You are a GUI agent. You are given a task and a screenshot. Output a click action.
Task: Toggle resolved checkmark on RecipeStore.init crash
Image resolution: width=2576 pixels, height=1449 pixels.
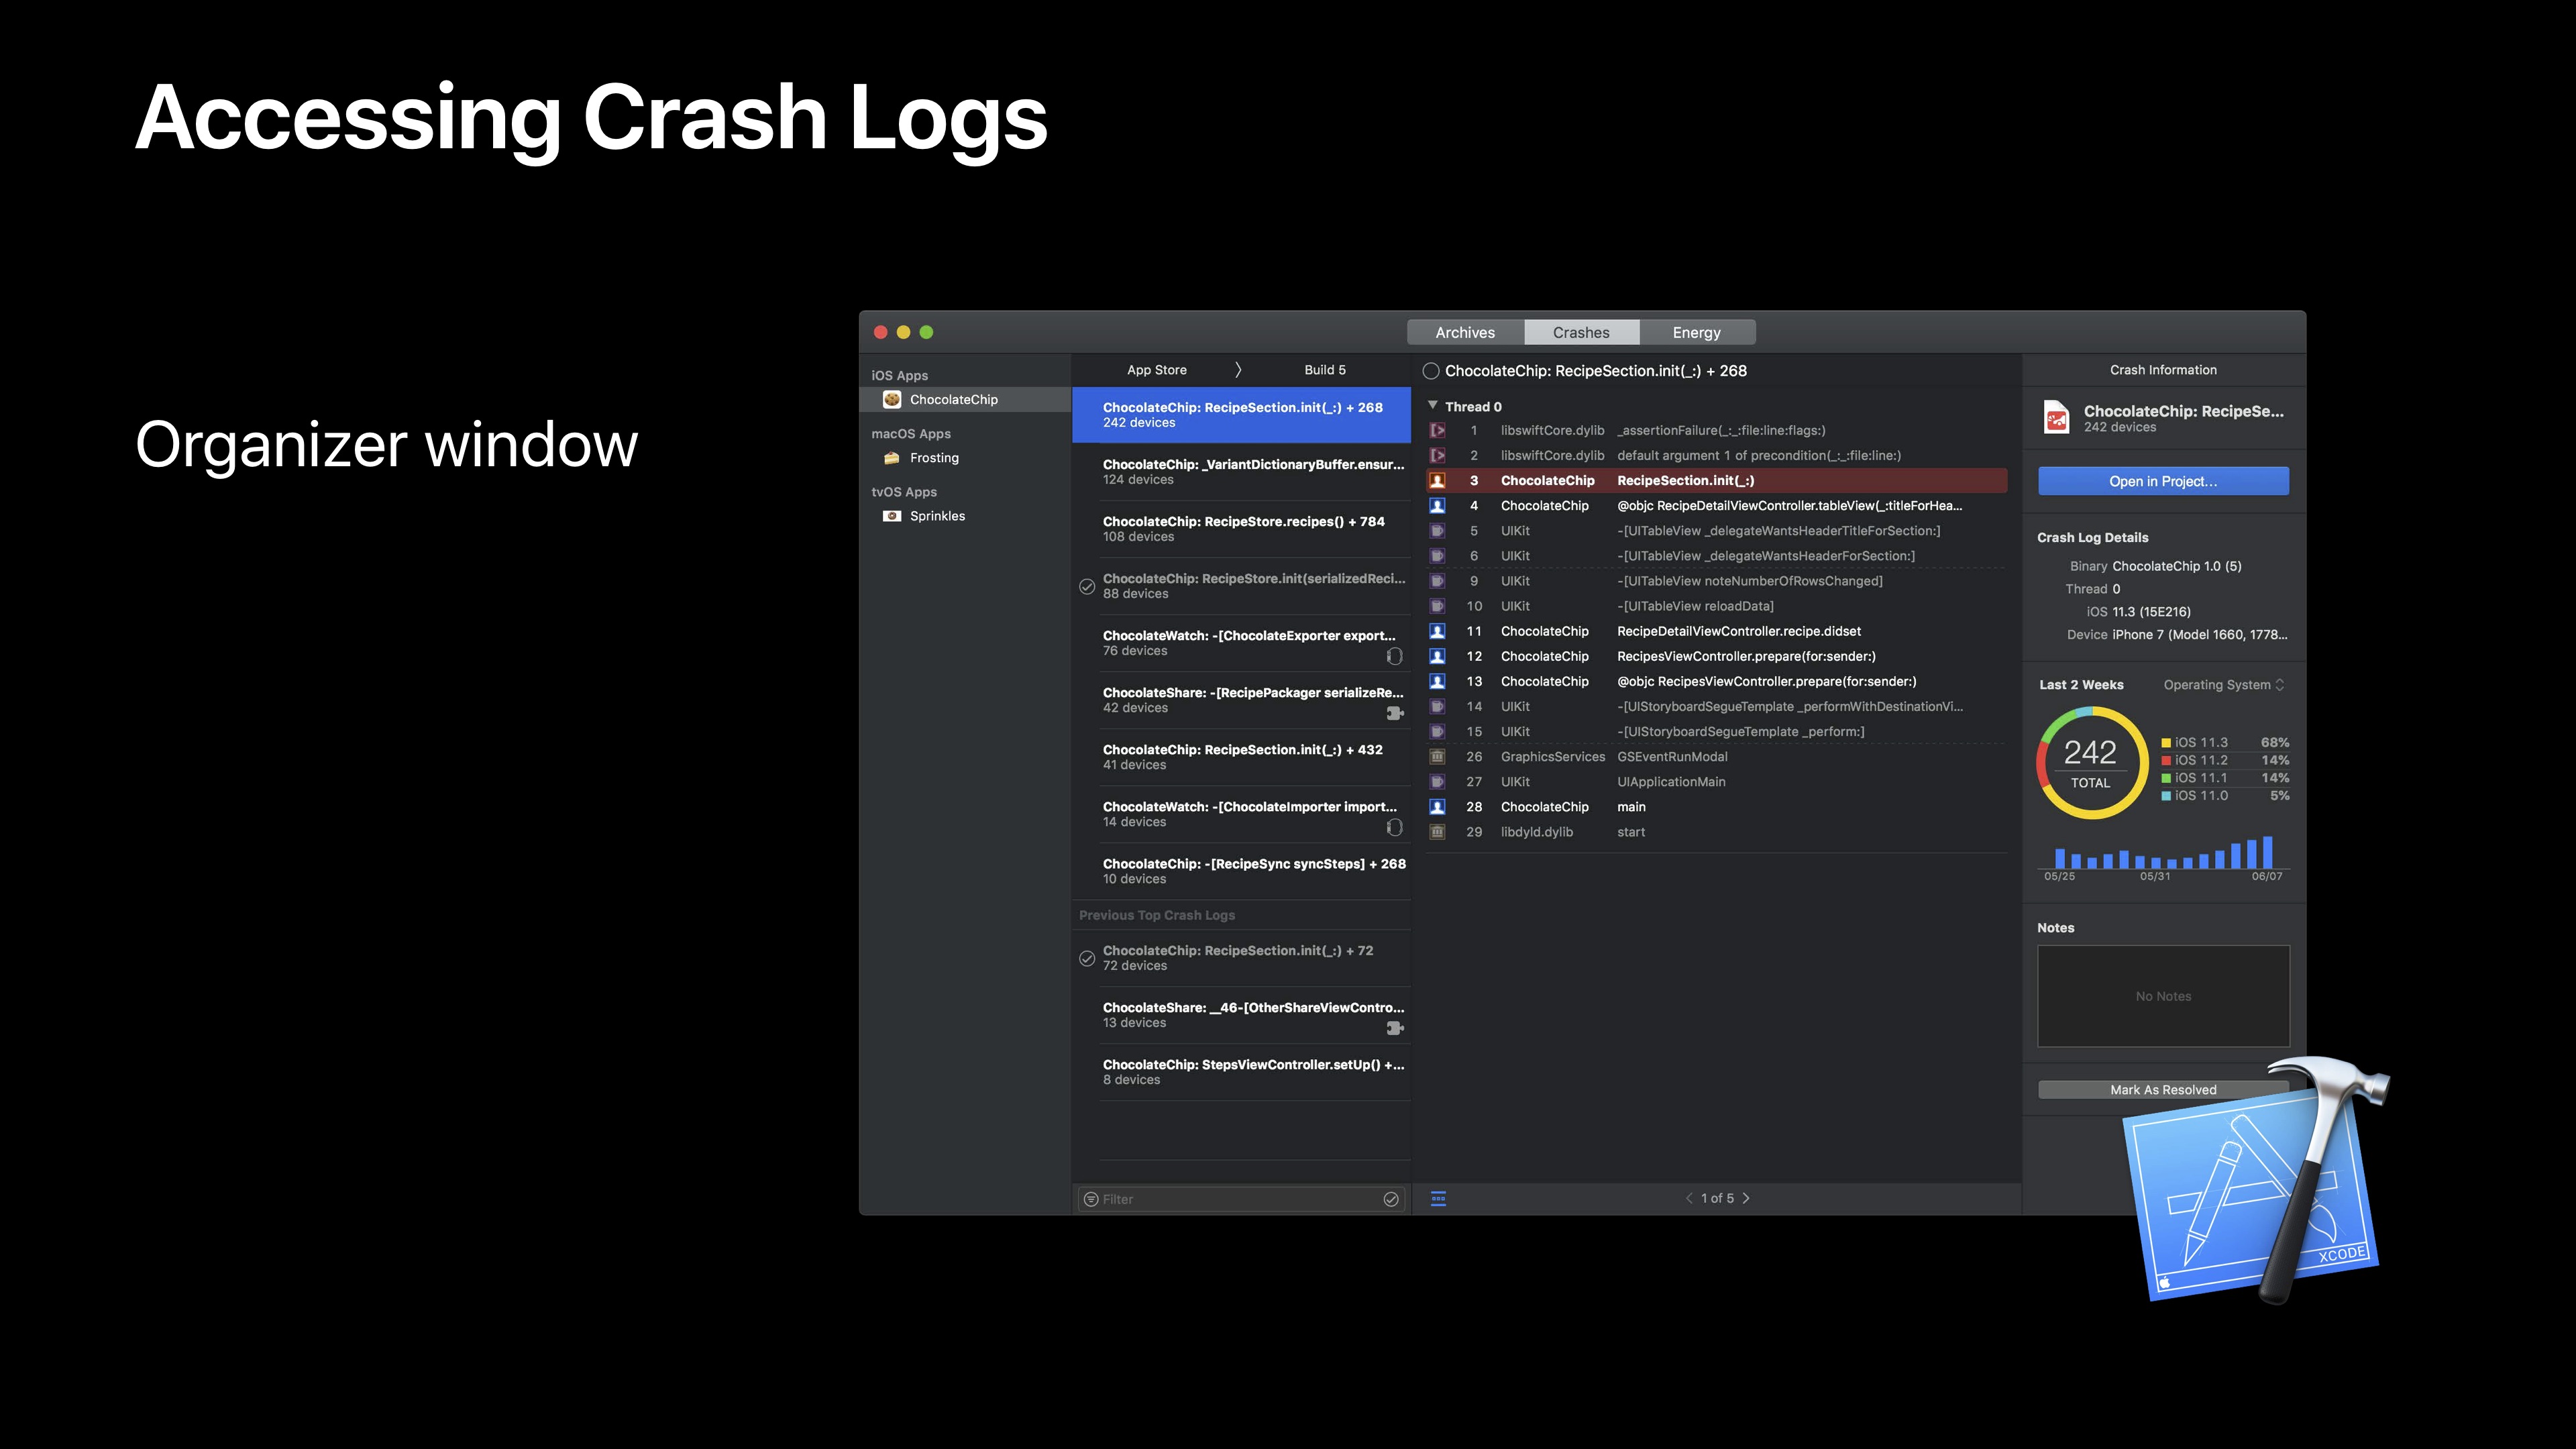tap(1087, 586)
